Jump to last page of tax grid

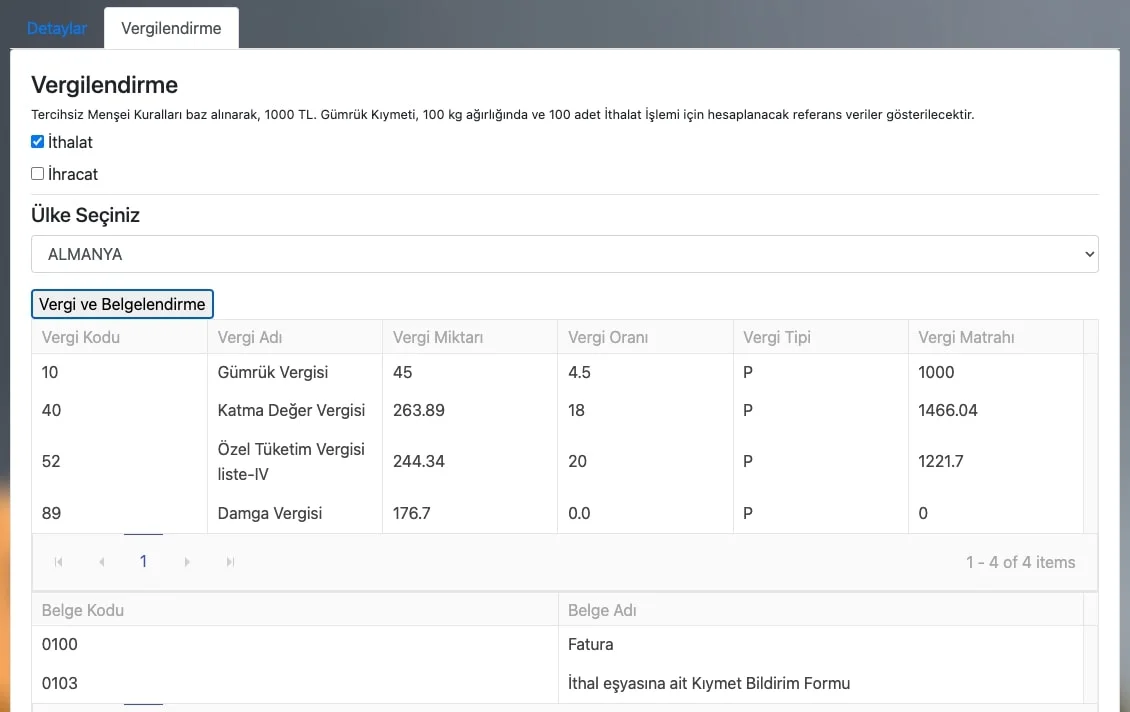click(230, 562)
